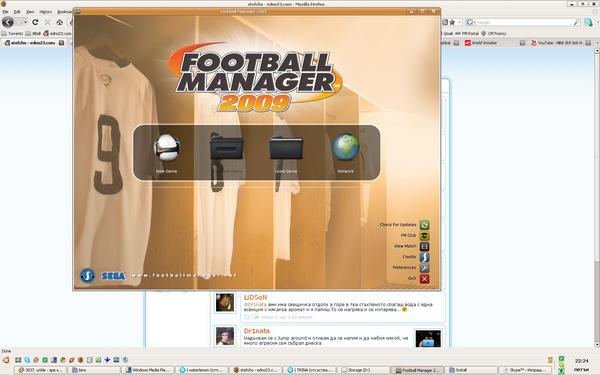Click the Check For Updates green icon
Screen dimensions: 600x375
(424, 225)
